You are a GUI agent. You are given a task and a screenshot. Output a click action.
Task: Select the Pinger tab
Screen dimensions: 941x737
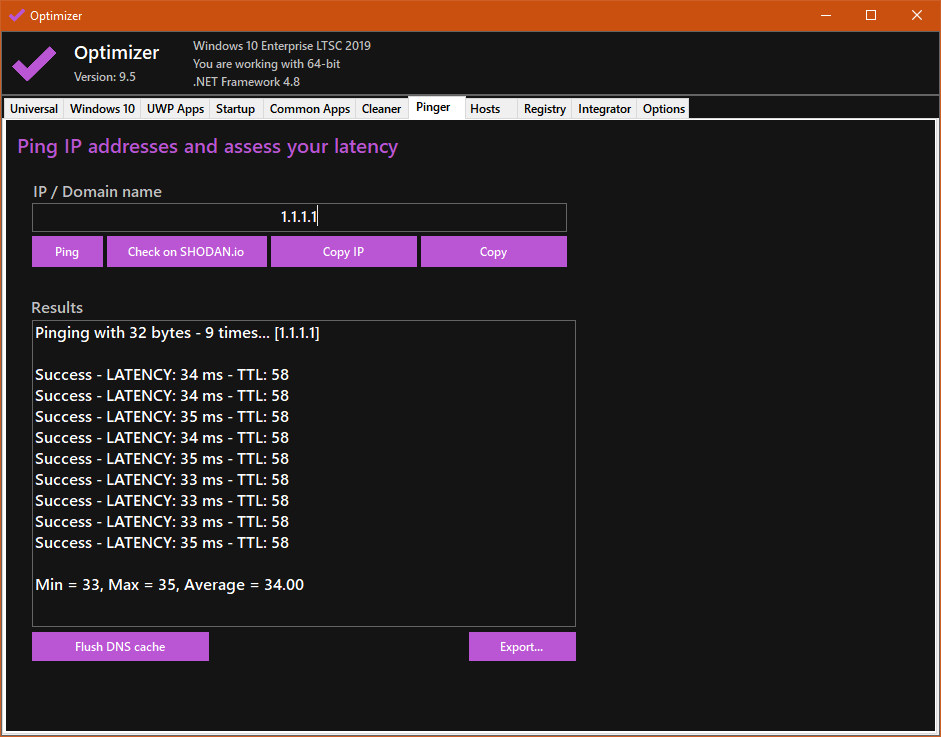pos(434,107)
